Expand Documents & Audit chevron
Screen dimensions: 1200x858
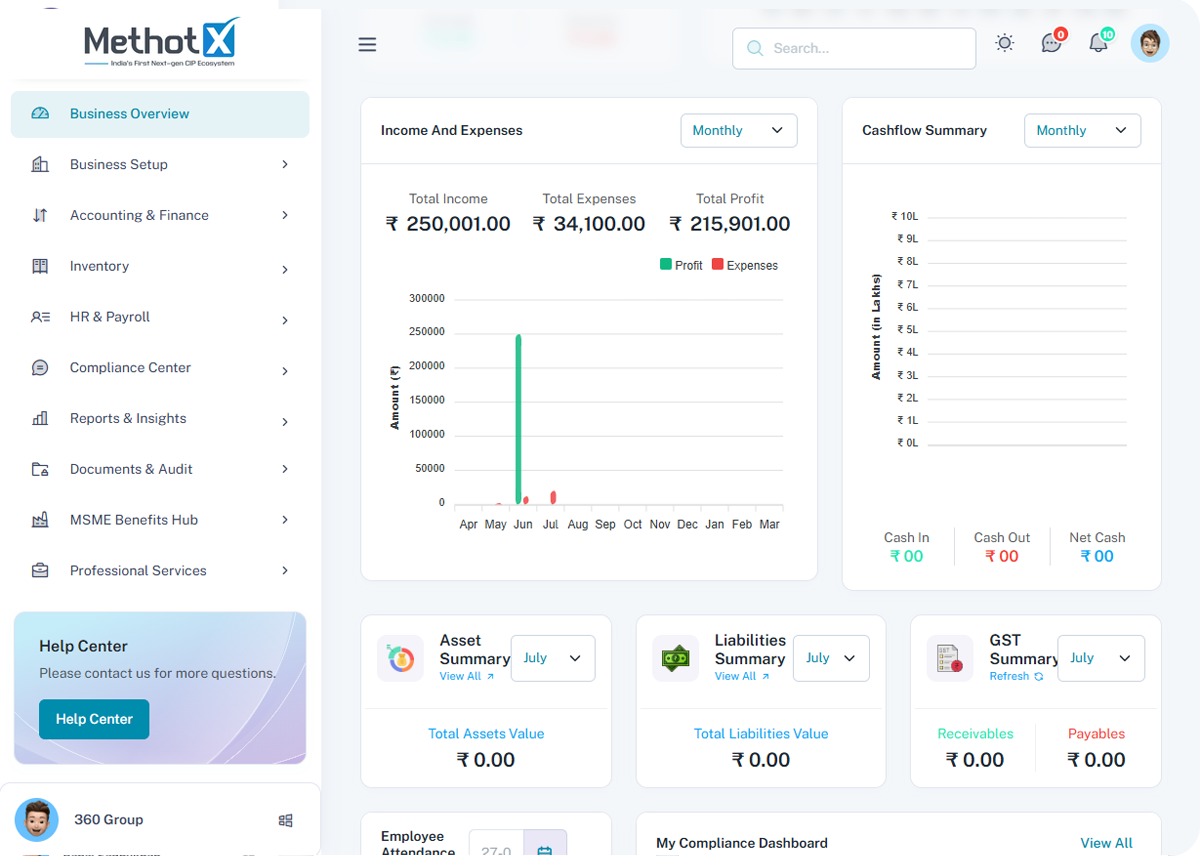click(x=285, y=469)
